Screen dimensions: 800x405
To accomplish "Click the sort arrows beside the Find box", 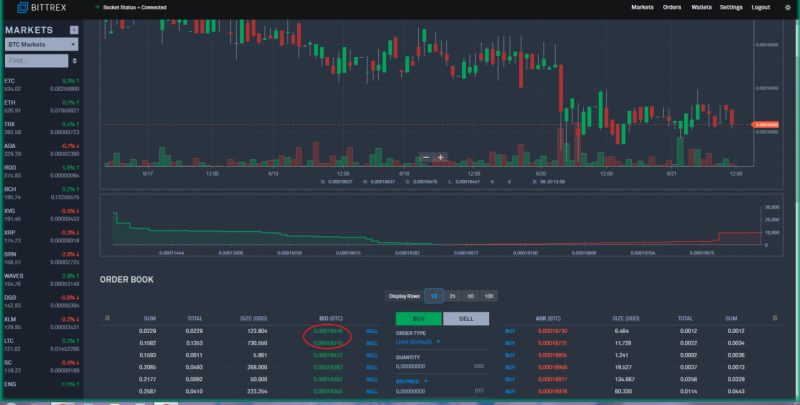I will click(74, 61).
